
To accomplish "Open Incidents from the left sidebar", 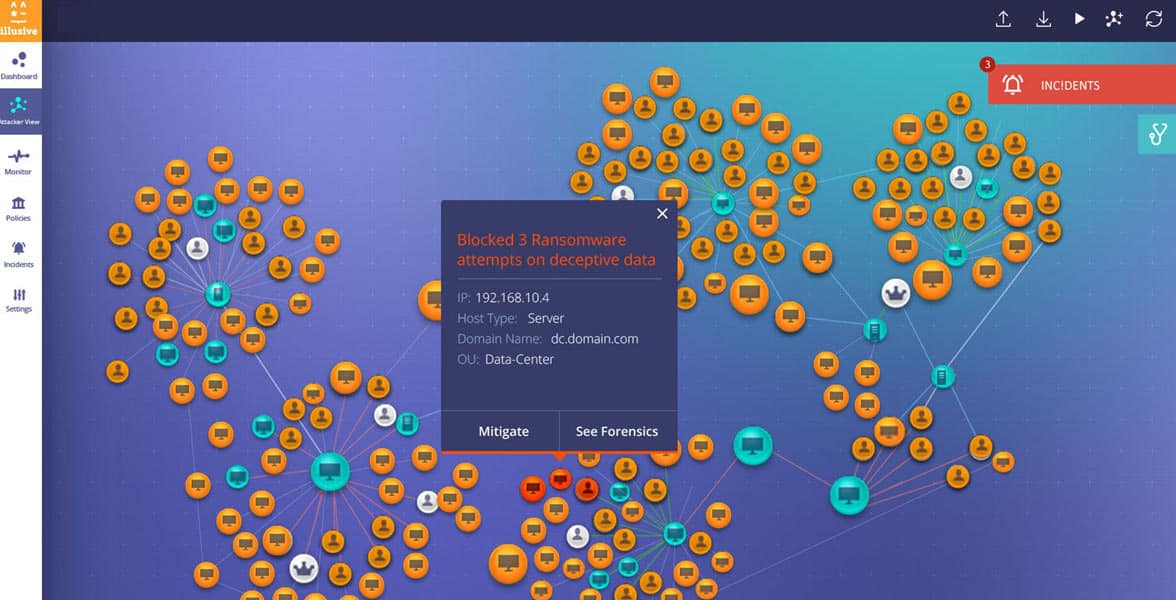I will point(19,255).
